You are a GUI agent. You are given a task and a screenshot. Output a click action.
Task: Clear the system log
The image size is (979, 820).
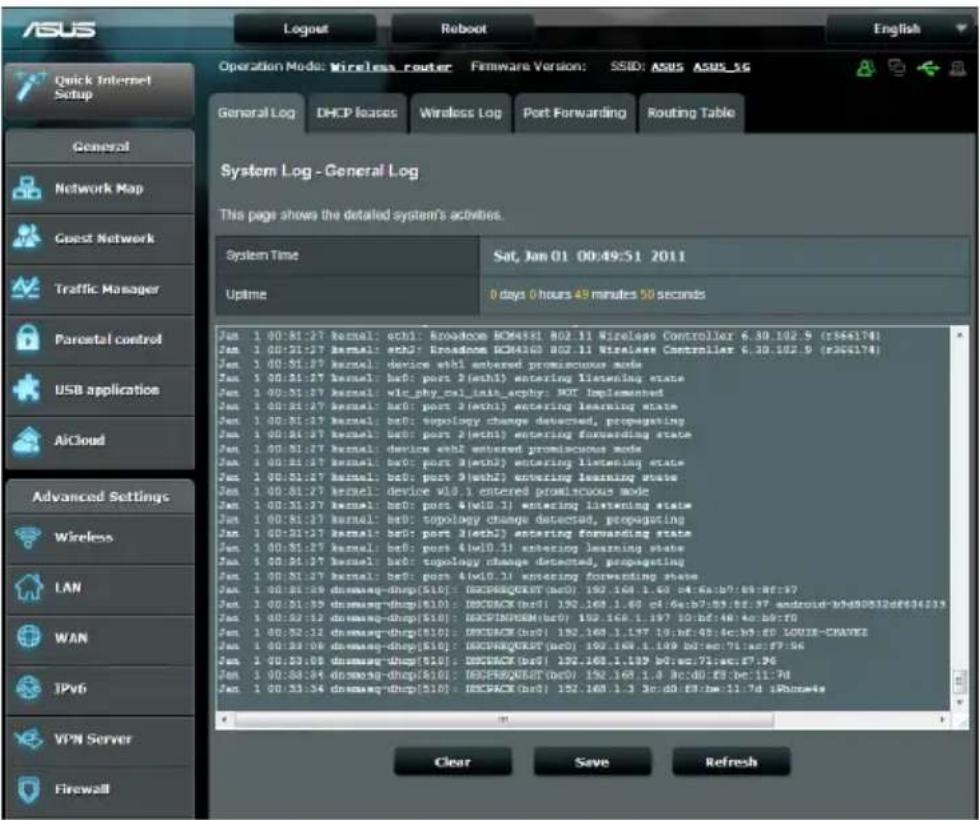tap(453, 762)
